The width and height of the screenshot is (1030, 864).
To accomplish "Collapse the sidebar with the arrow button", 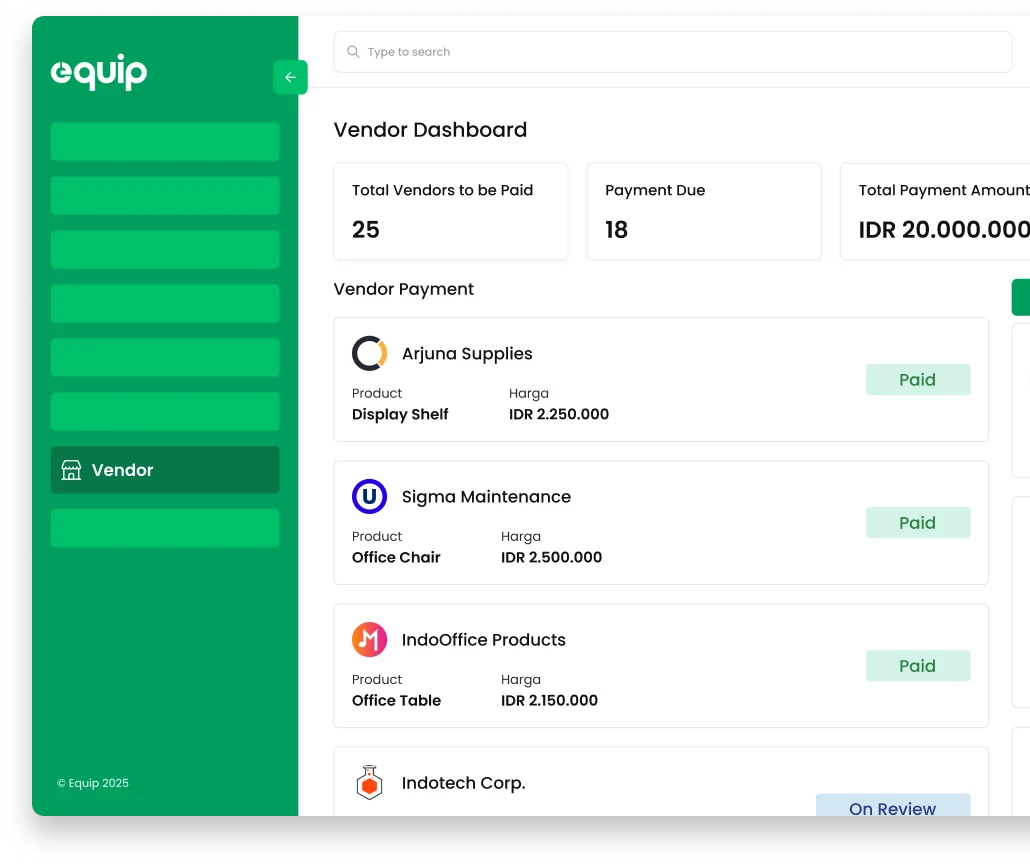I will tap(290, 77).
